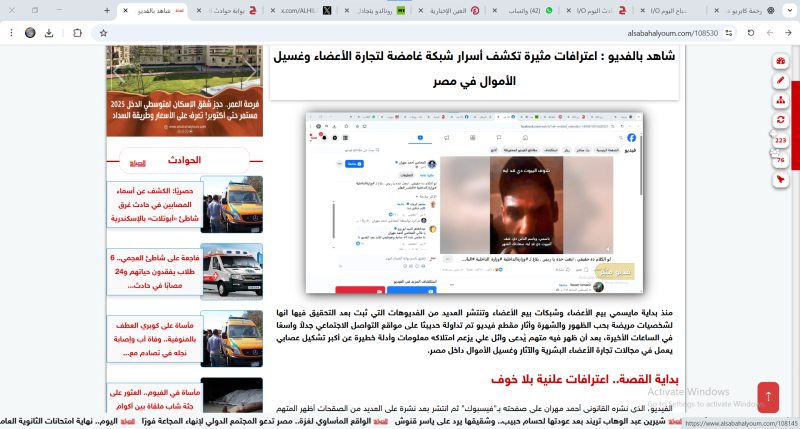The width and height of the screenshot is (800, 429).
Task: Open the Chrome three-dot menu
Action: (x=11, y=33)
